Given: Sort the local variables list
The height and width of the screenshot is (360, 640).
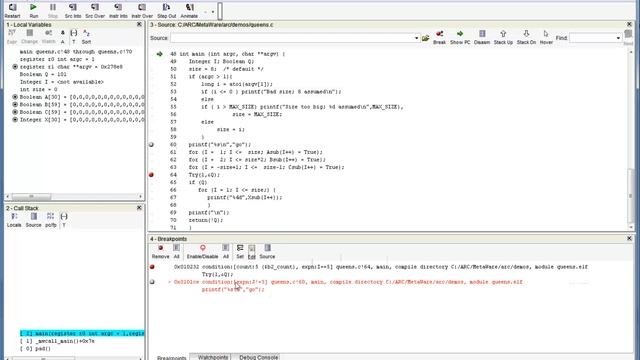Looking at the screenshot, I should click(86, 37).
